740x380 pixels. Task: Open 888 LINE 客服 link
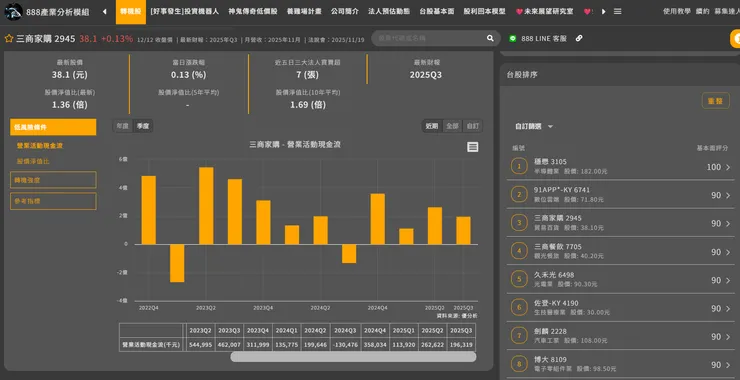(544, 39)
